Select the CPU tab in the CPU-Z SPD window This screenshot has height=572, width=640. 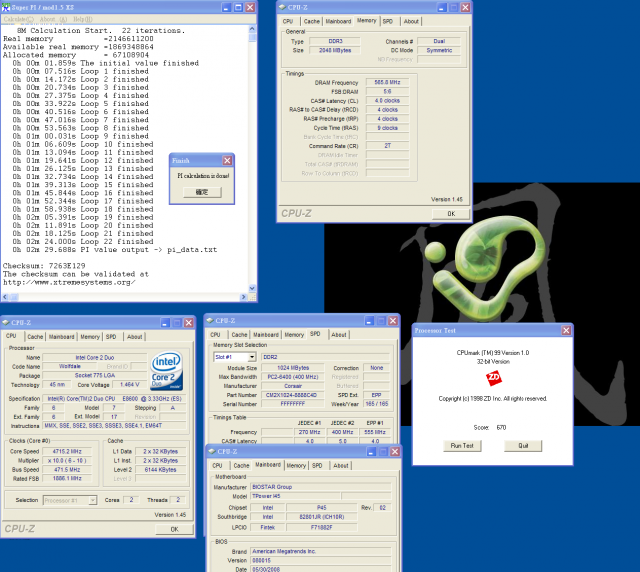tap(215, 335)
